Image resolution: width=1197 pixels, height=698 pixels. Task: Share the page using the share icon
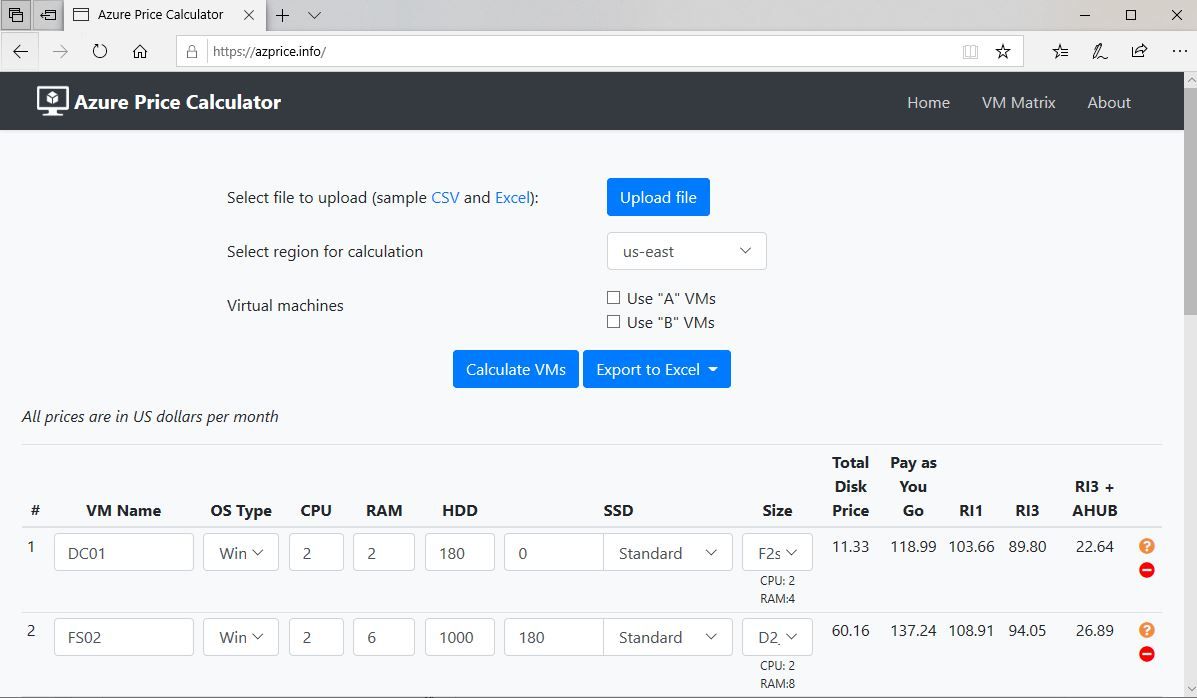tap(1139, 51)
